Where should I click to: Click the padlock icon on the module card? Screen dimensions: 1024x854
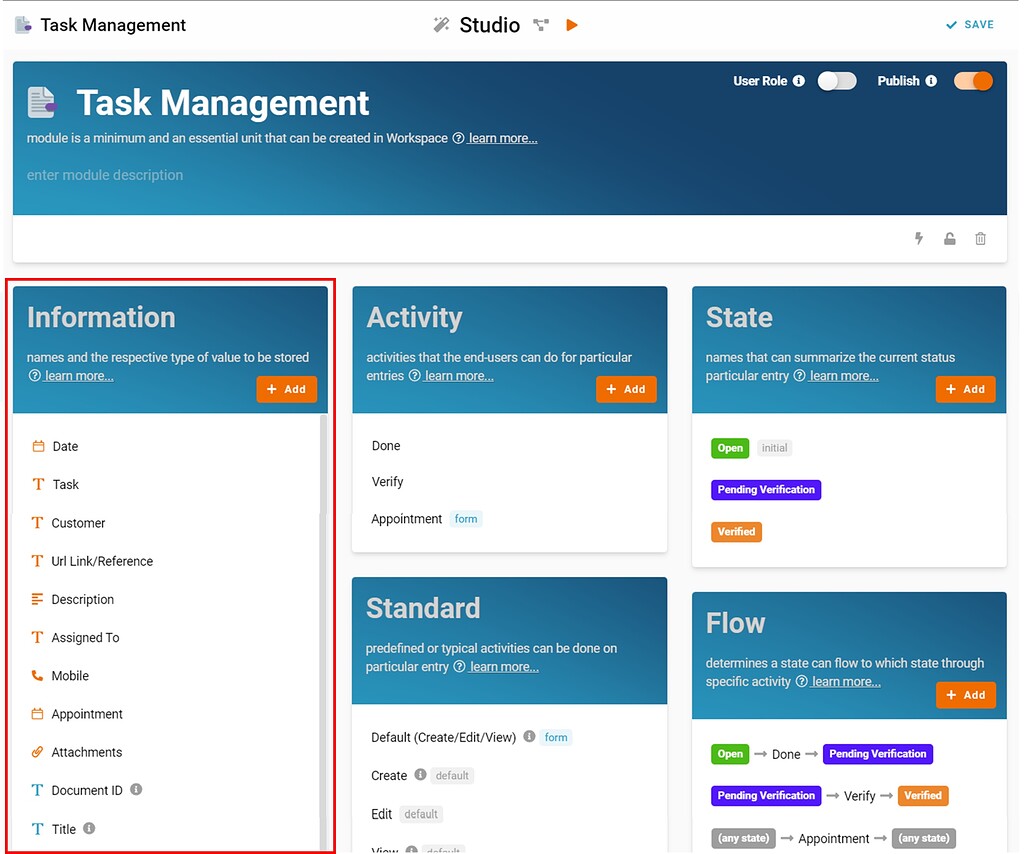click(949, 239)
